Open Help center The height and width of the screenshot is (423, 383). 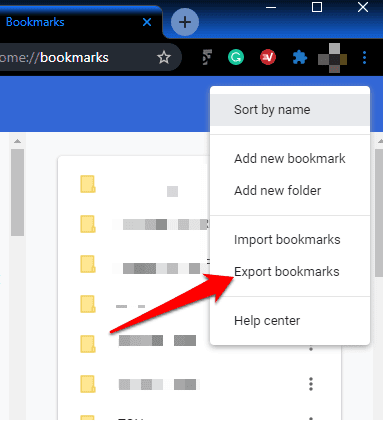click(x=290, y=321)
